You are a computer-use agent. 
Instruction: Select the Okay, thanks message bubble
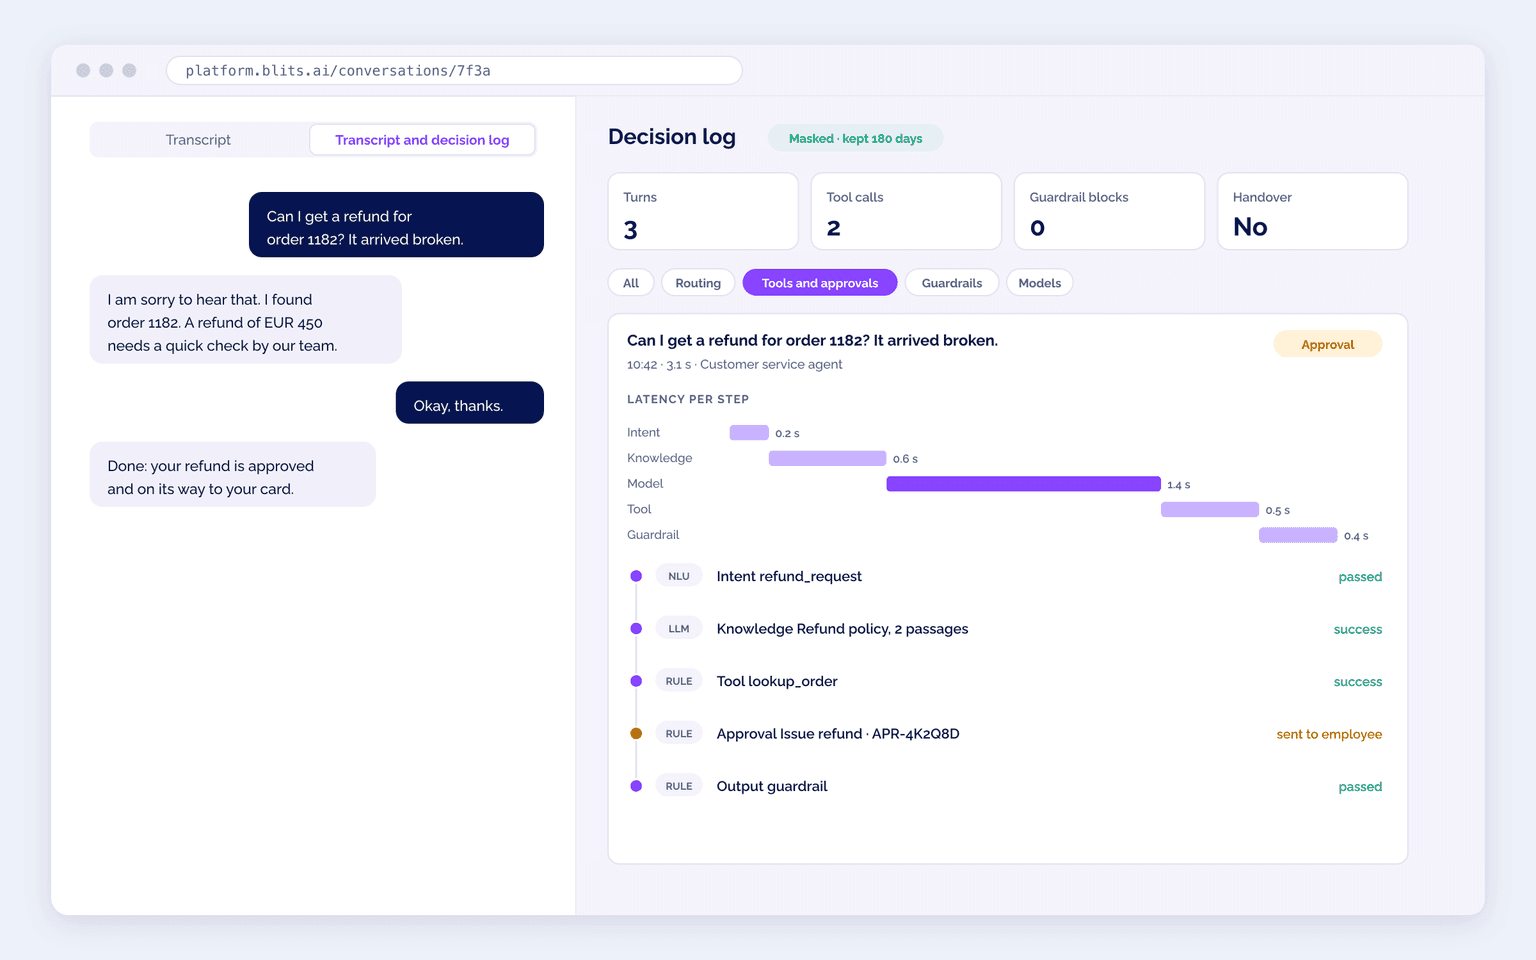pyautogui.click(x=470, y=403)
